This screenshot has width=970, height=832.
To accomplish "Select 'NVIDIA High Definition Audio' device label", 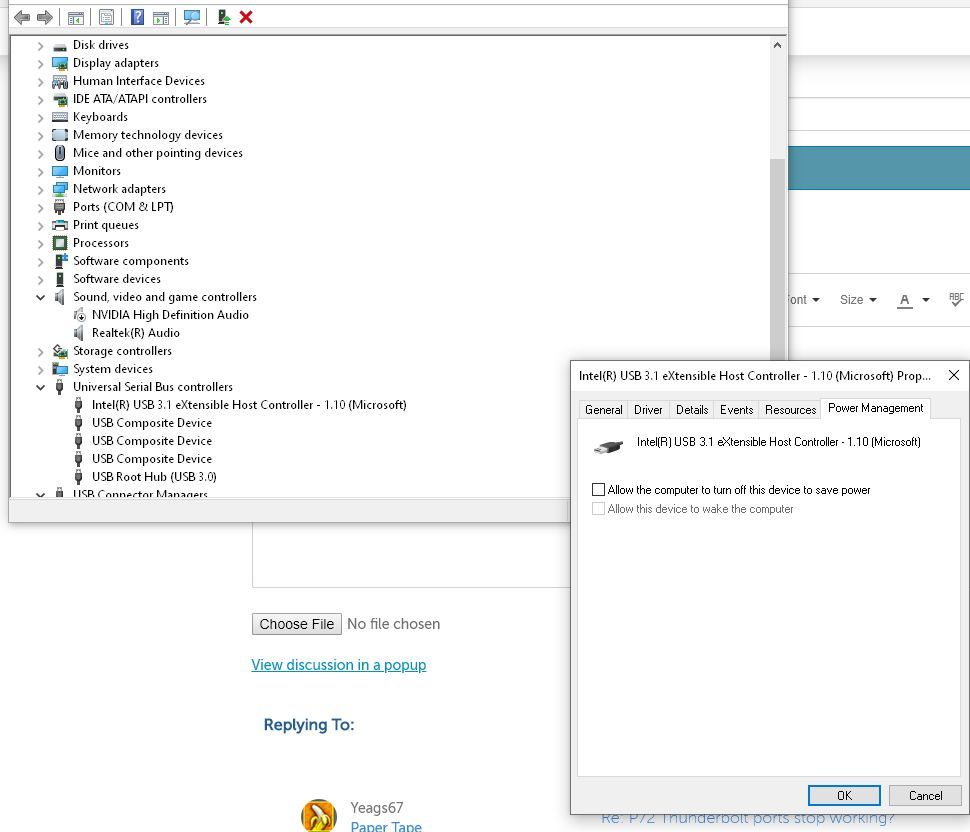I will coord(170,315).
